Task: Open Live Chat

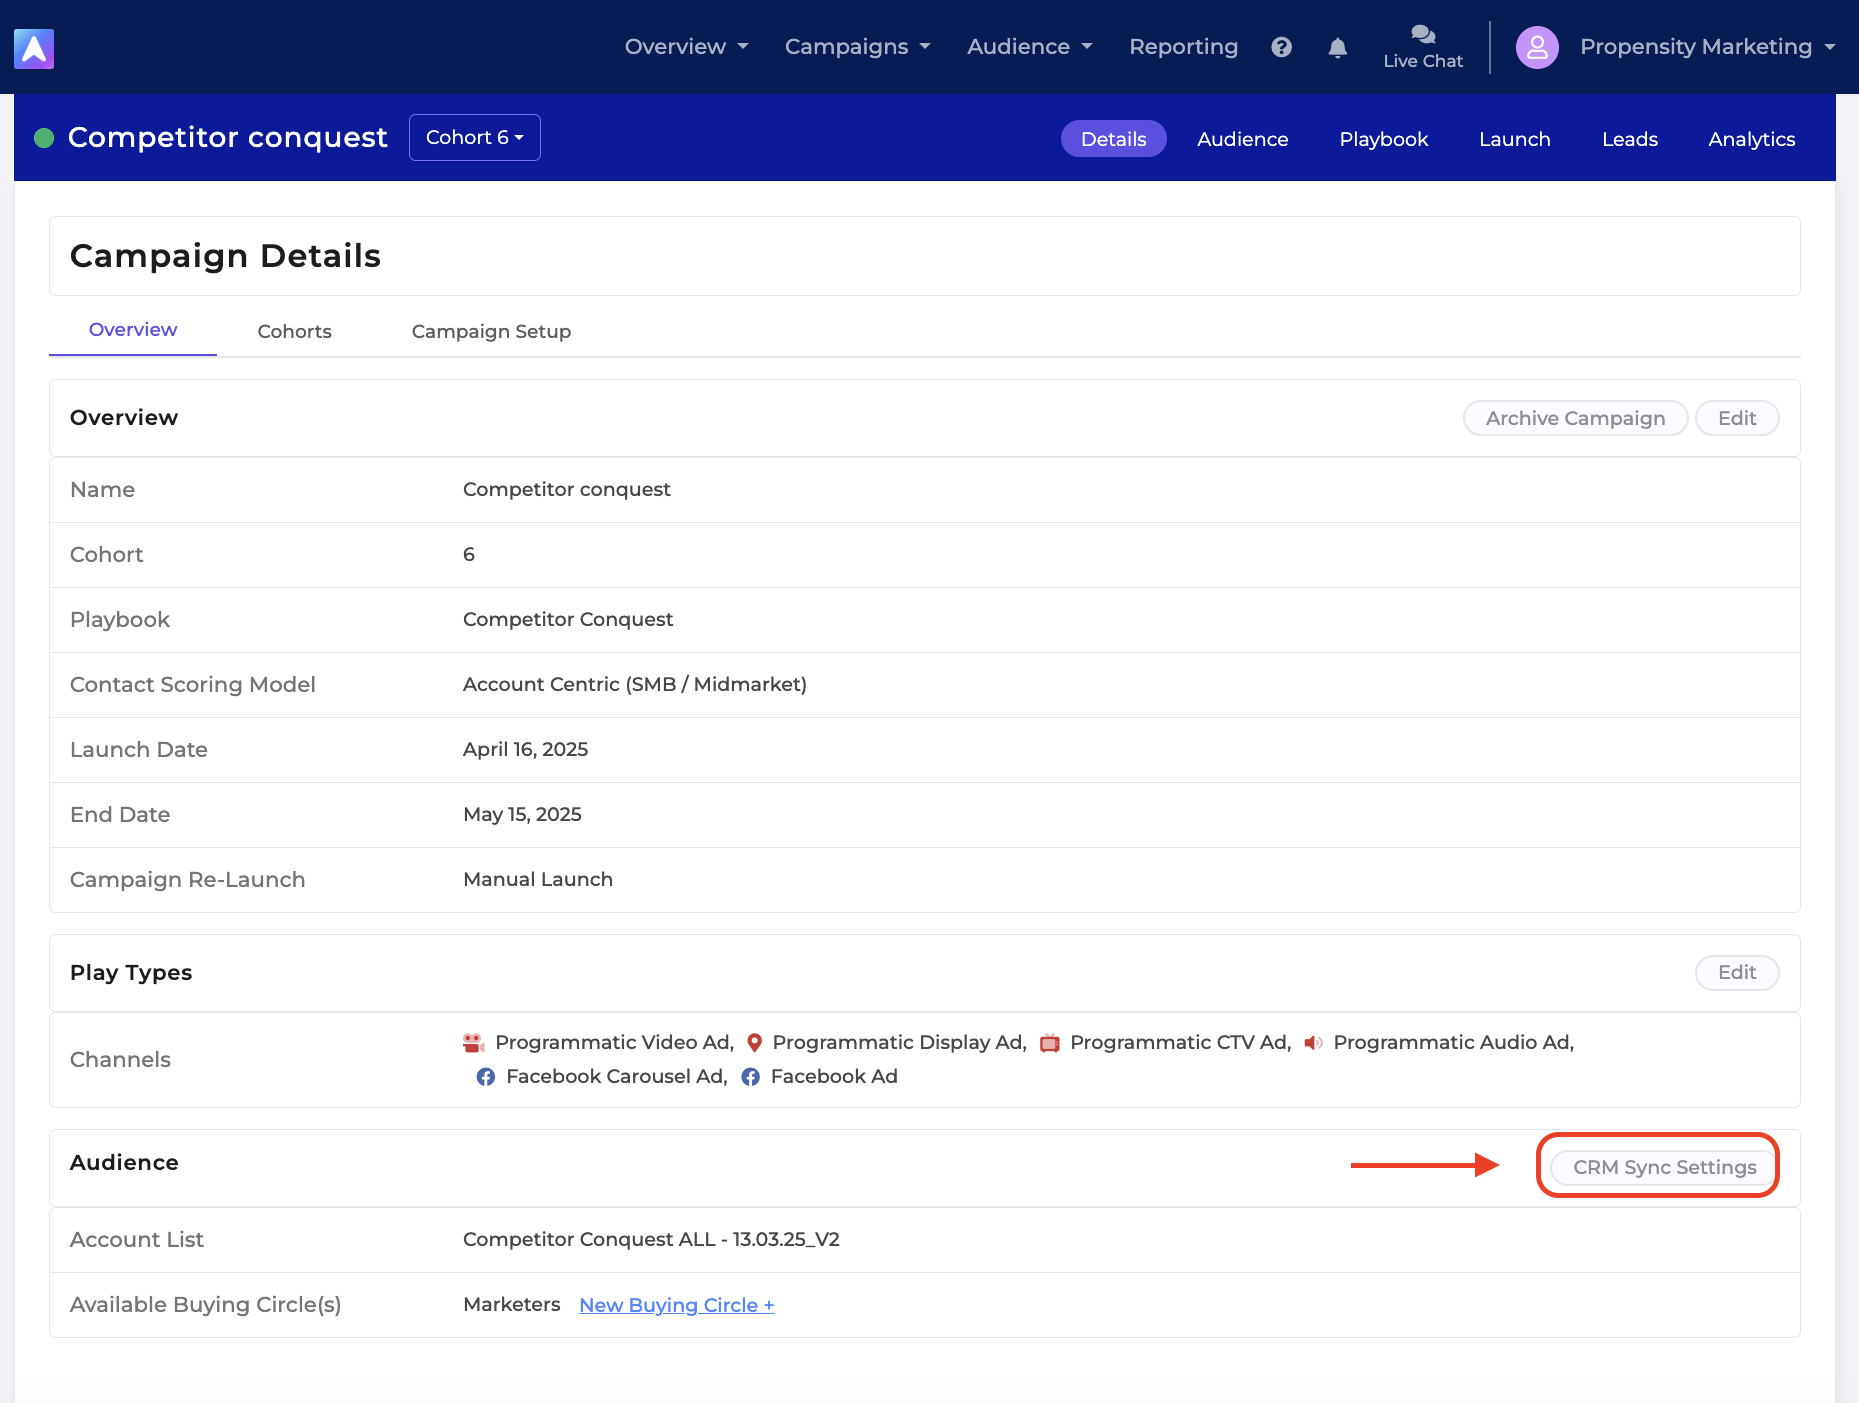Action: point(1423,47)
